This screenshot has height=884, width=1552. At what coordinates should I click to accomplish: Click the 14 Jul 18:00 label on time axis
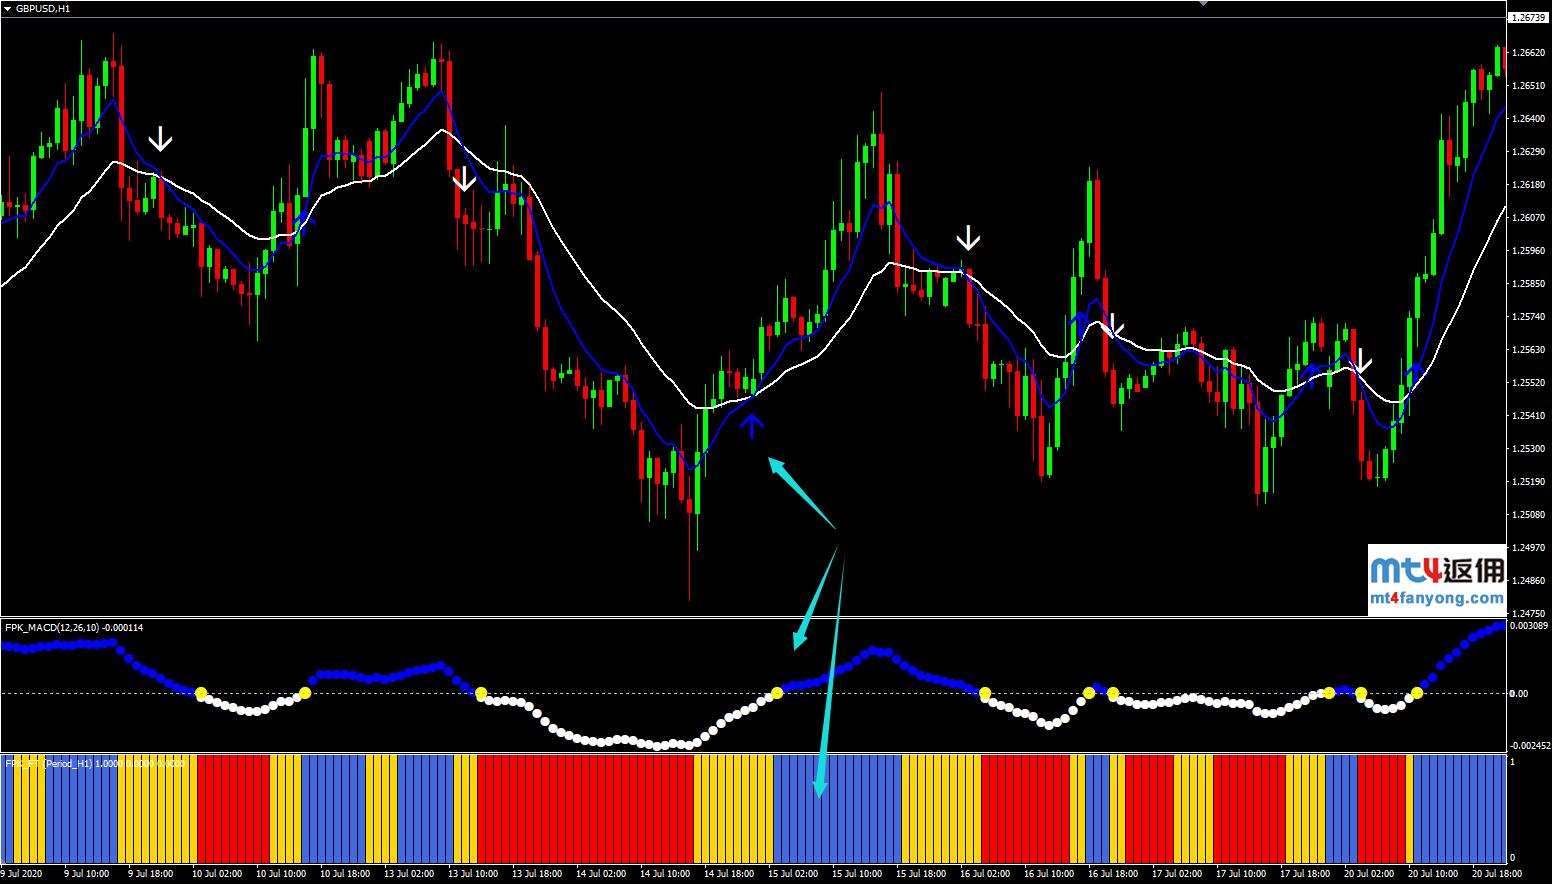click(x=728, y=873)
